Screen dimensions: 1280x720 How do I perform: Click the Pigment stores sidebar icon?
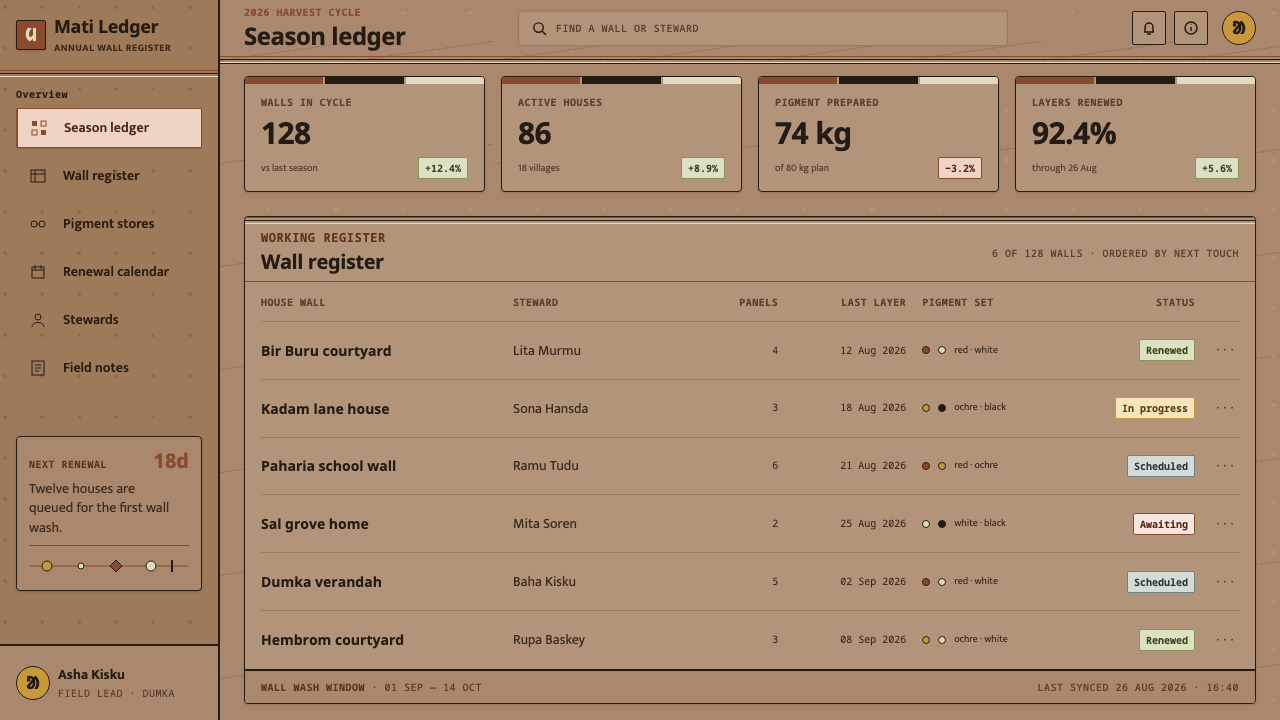pos(38,224)
